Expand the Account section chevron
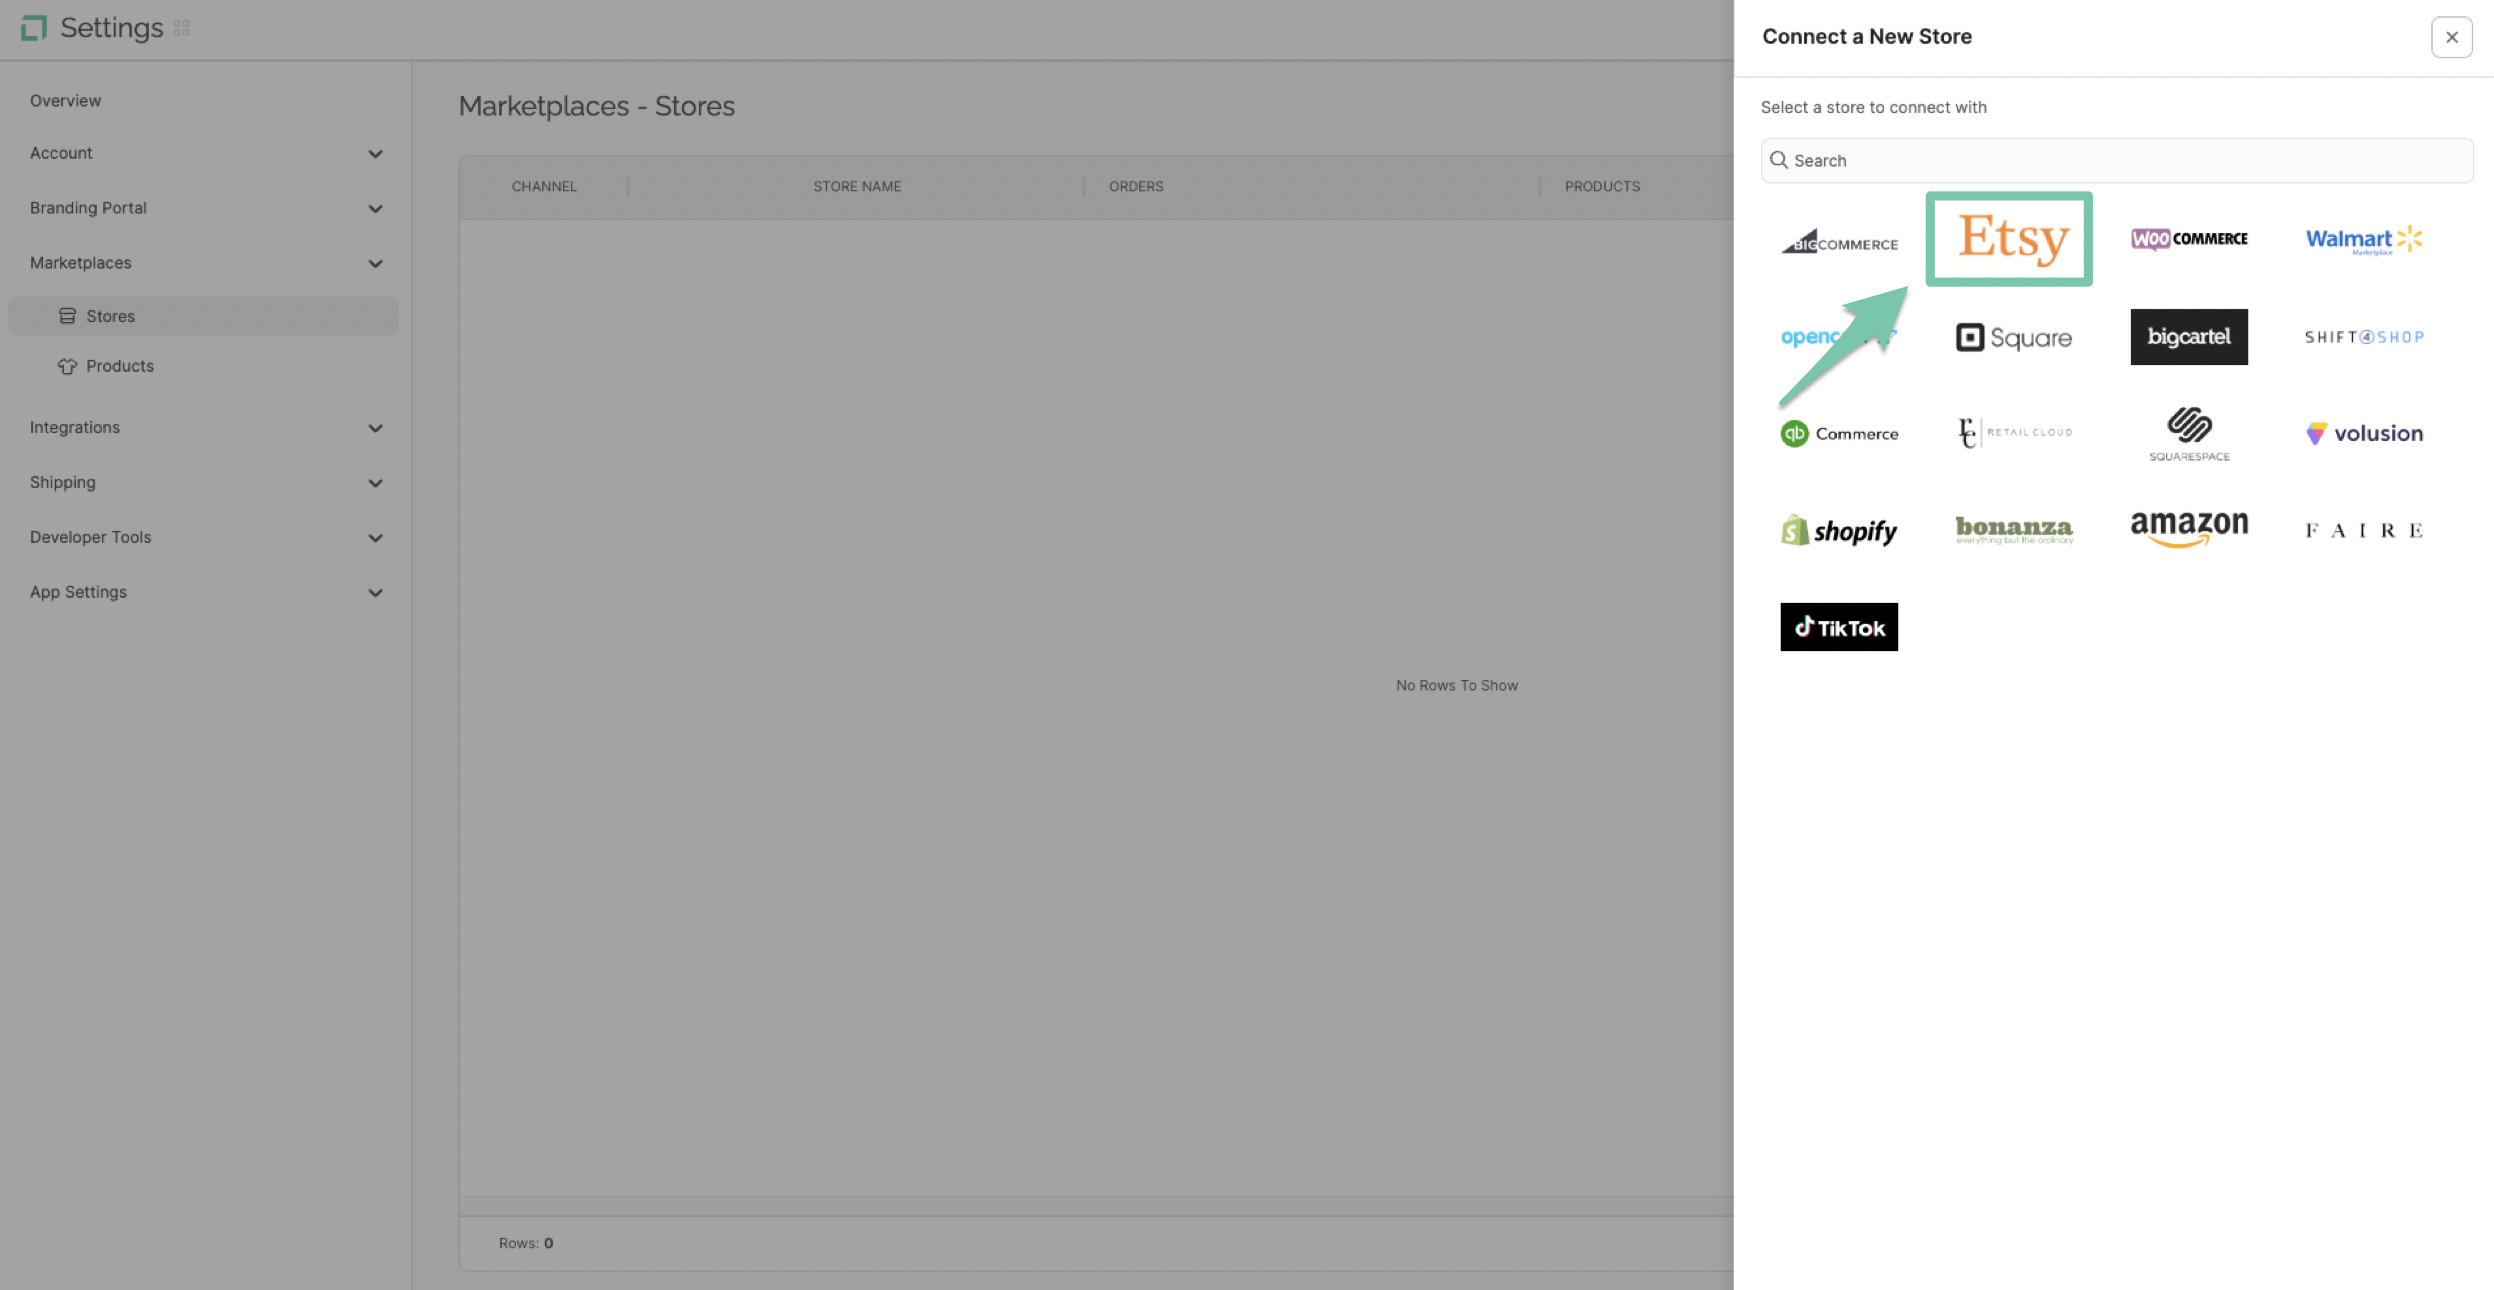Viewport: 2494px width, 1290px height. coord(375,154)
